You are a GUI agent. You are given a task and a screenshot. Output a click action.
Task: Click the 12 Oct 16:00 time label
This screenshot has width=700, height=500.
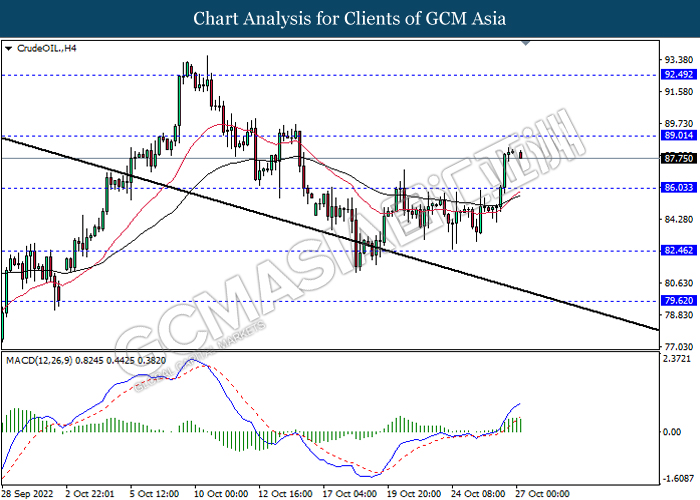click(285, 494)
